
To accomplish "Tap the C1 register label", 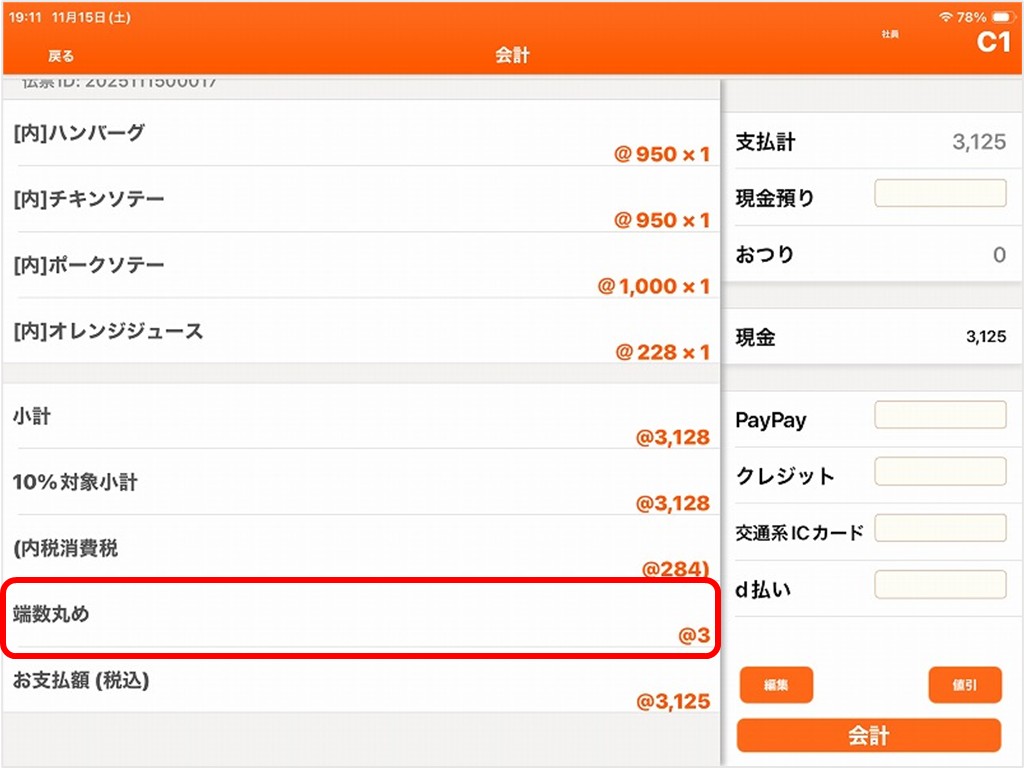I will [x=993, y=43].
